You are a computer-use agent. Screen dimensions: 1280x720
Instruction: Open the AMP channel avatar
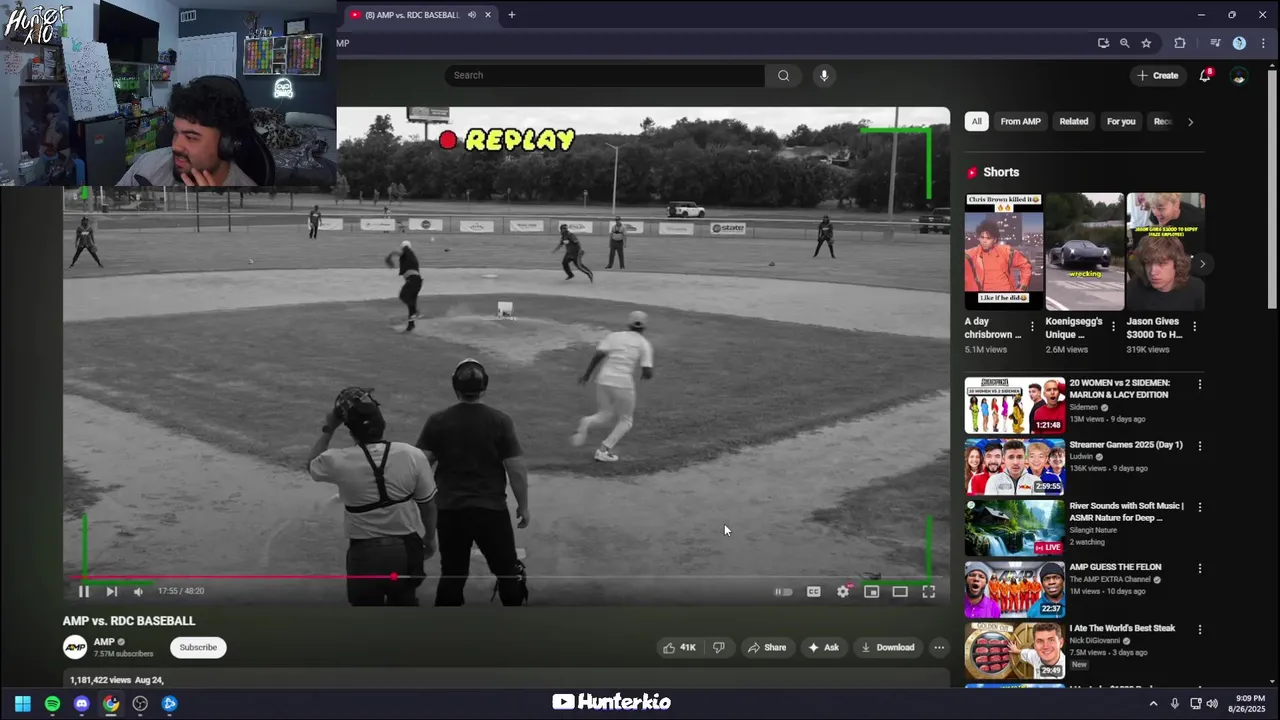(75, 647)
